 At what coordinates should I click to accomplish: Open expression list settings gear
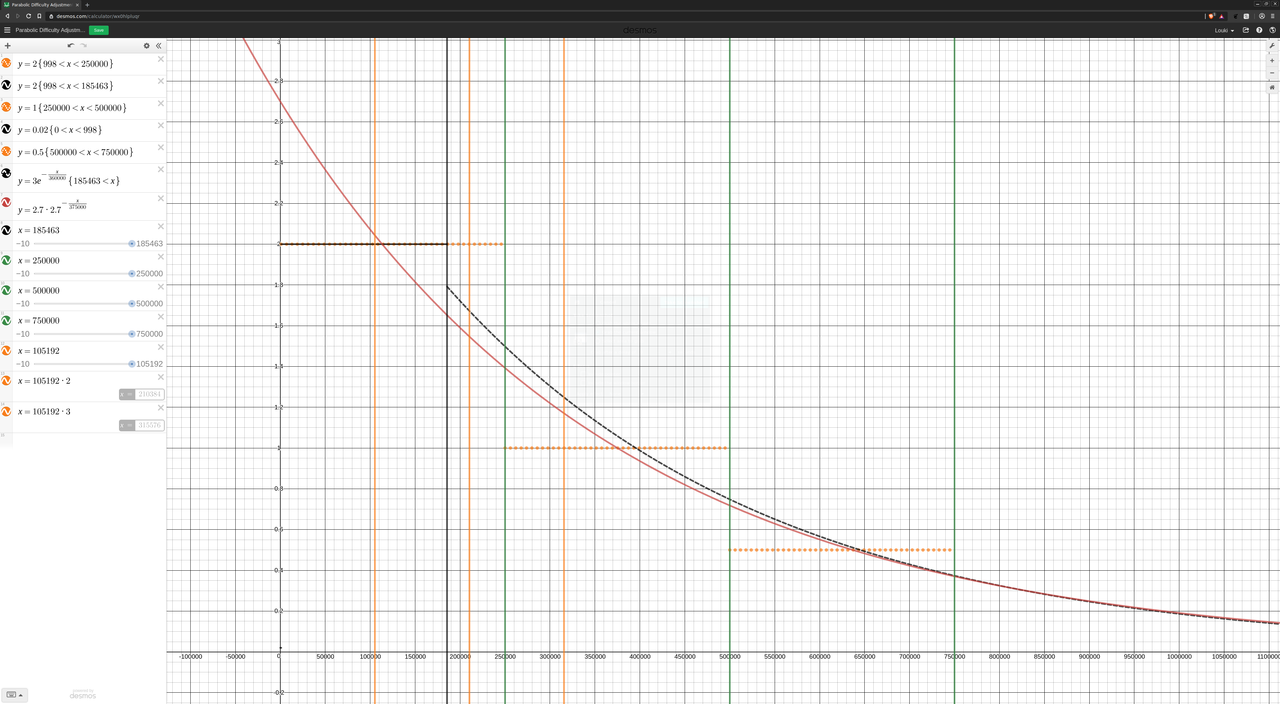click(147, 46)
